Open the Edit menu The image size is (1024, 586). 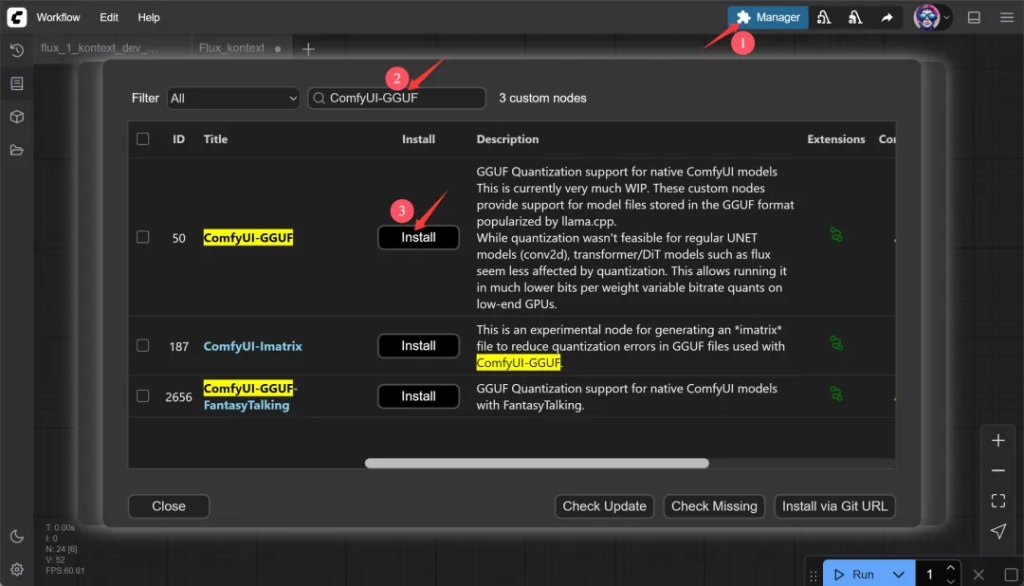(x=108, y=18)
